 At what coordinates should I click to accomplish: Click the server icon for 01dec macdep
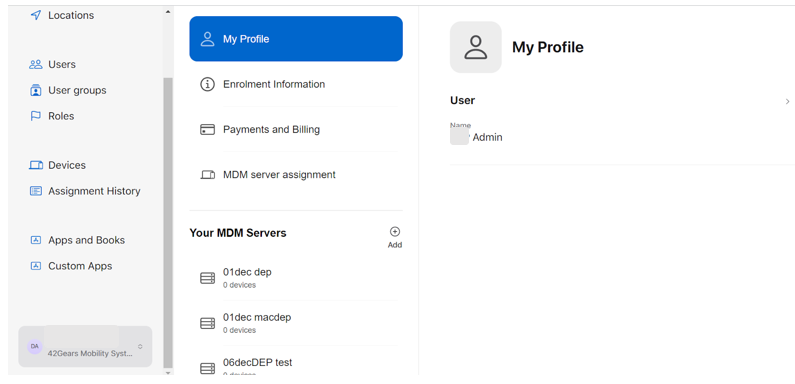(x=207, y=323)
